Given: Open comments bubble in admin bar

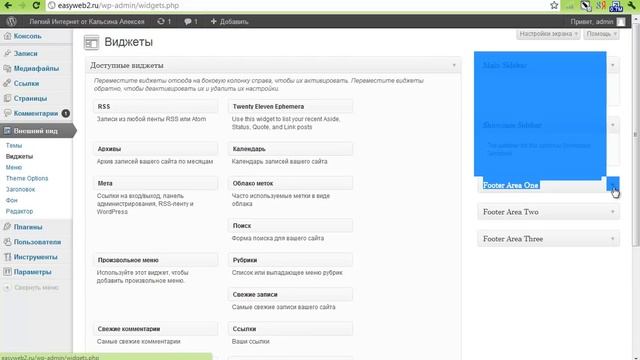Looking at the screenshot, I should pos(187,22).
